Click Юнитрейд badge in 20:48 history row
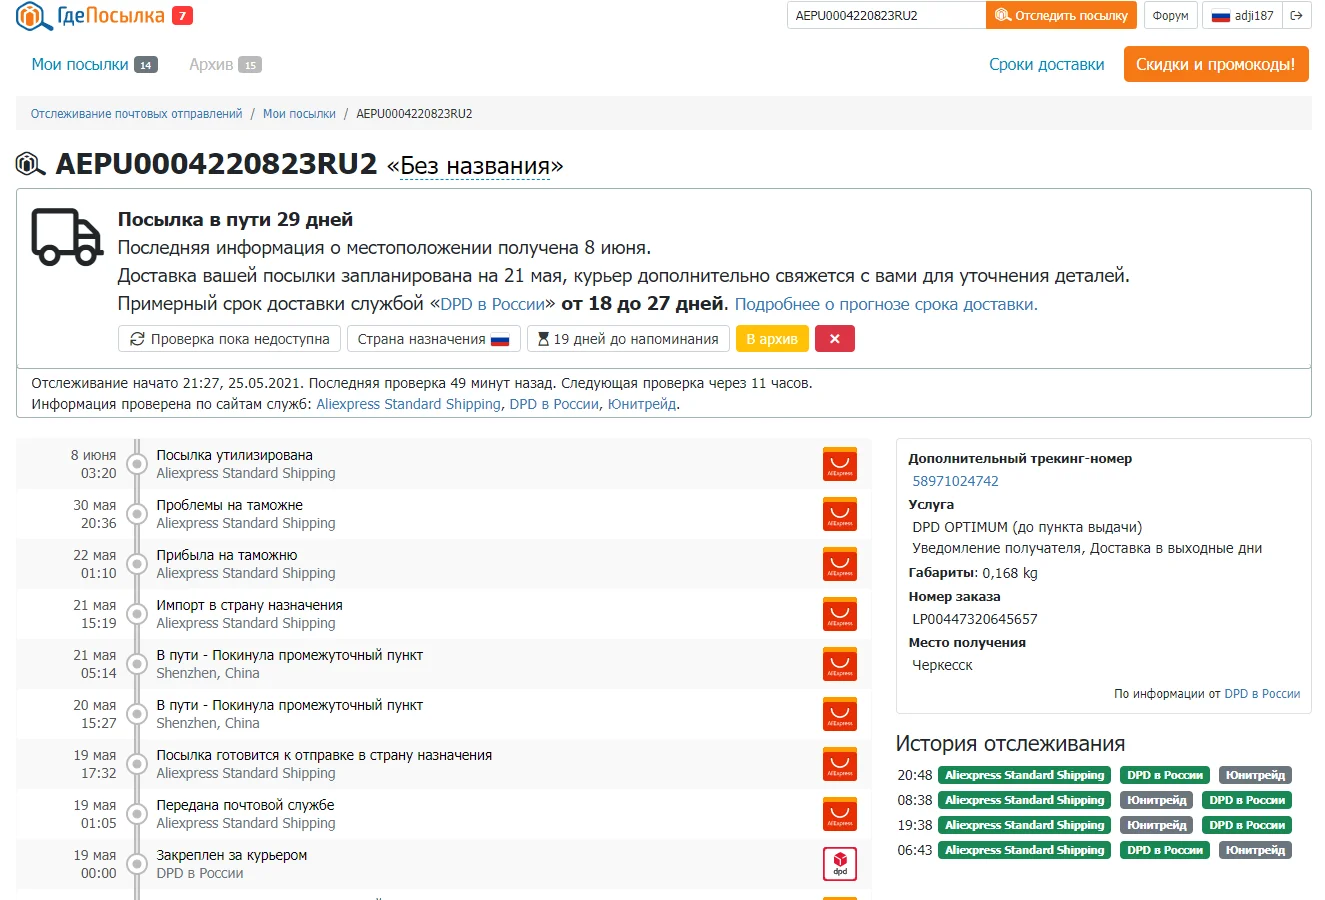Screen dimensions: 1325x900 (x=1255, y=775)
